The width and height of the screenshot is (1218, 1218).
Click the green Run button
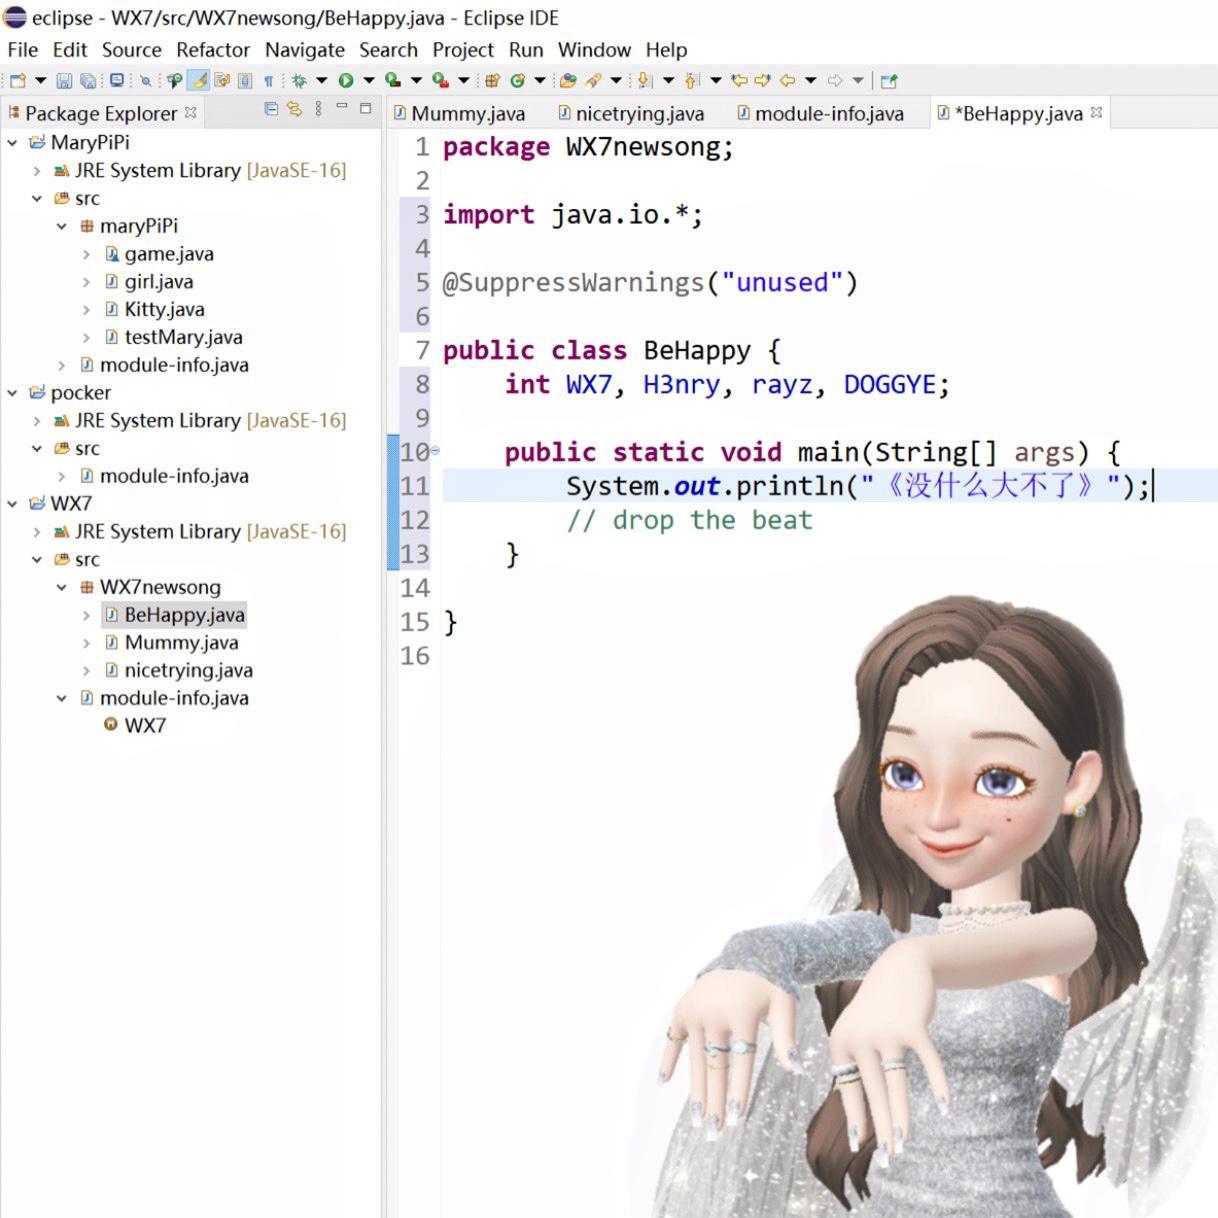click(x=345, y=81)
